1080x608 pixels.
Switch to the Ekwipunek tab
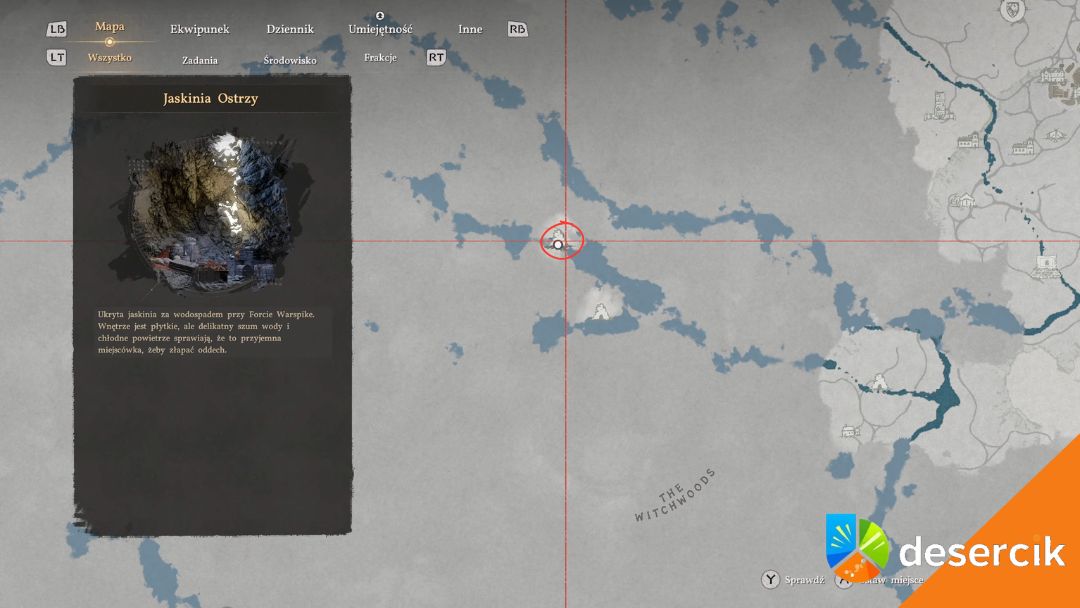click(x=199, y=29)
